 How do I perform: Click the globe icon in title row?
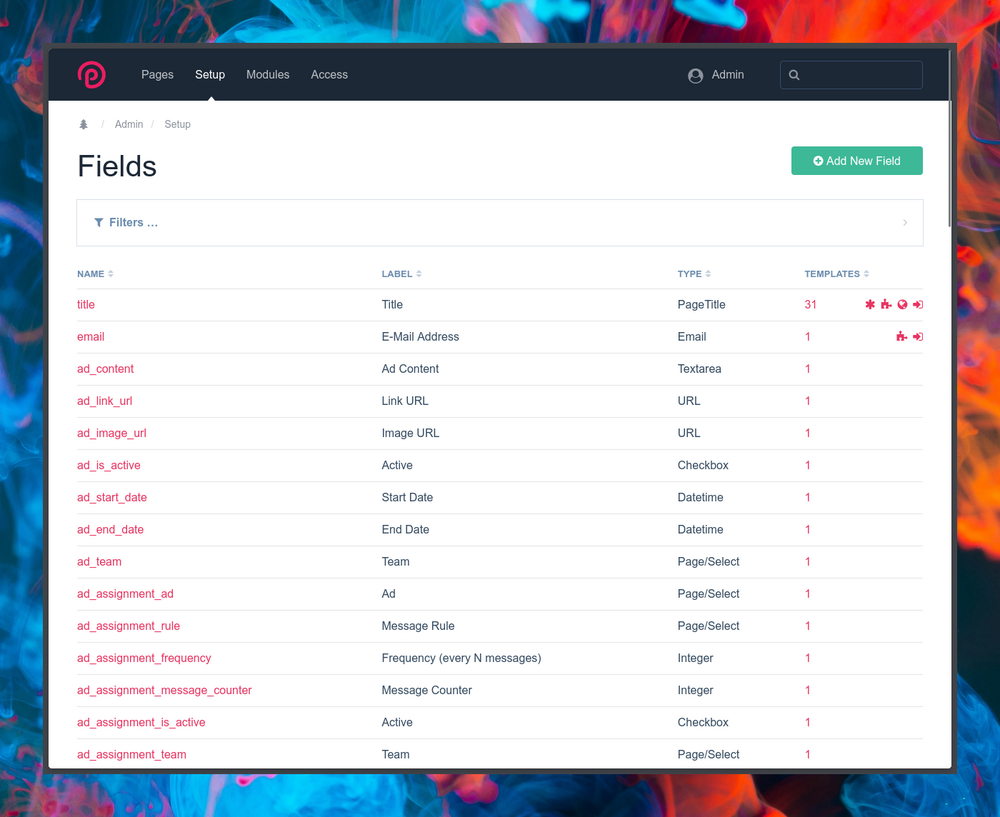(902, 305)
